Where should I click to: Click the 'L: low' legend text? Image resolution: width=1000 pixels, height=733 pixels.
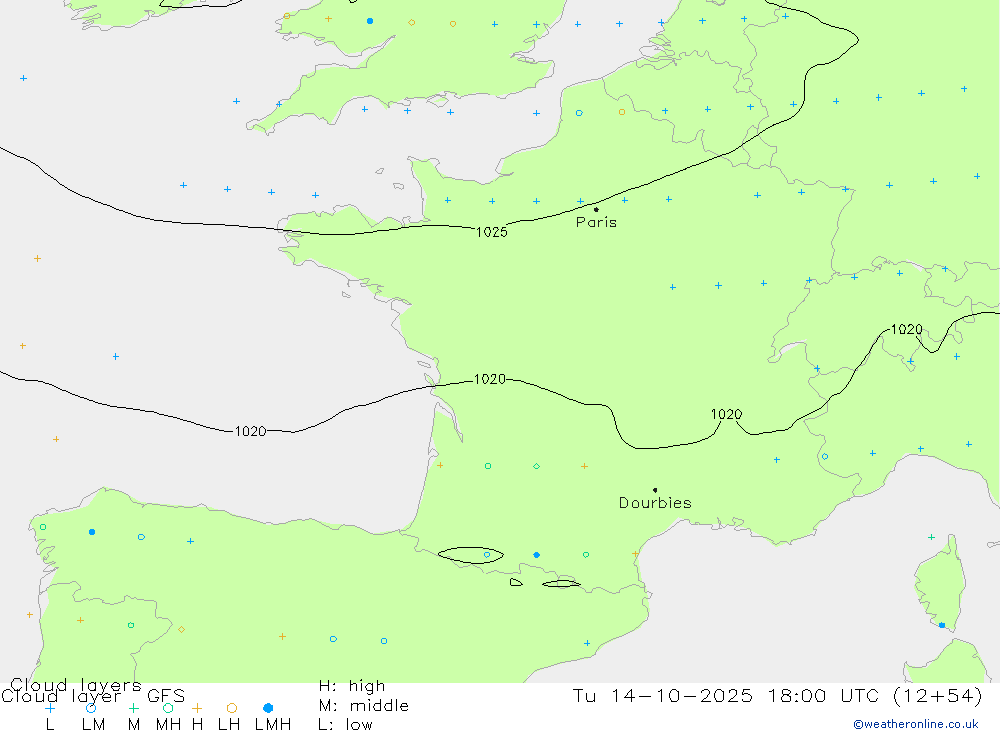345,725
